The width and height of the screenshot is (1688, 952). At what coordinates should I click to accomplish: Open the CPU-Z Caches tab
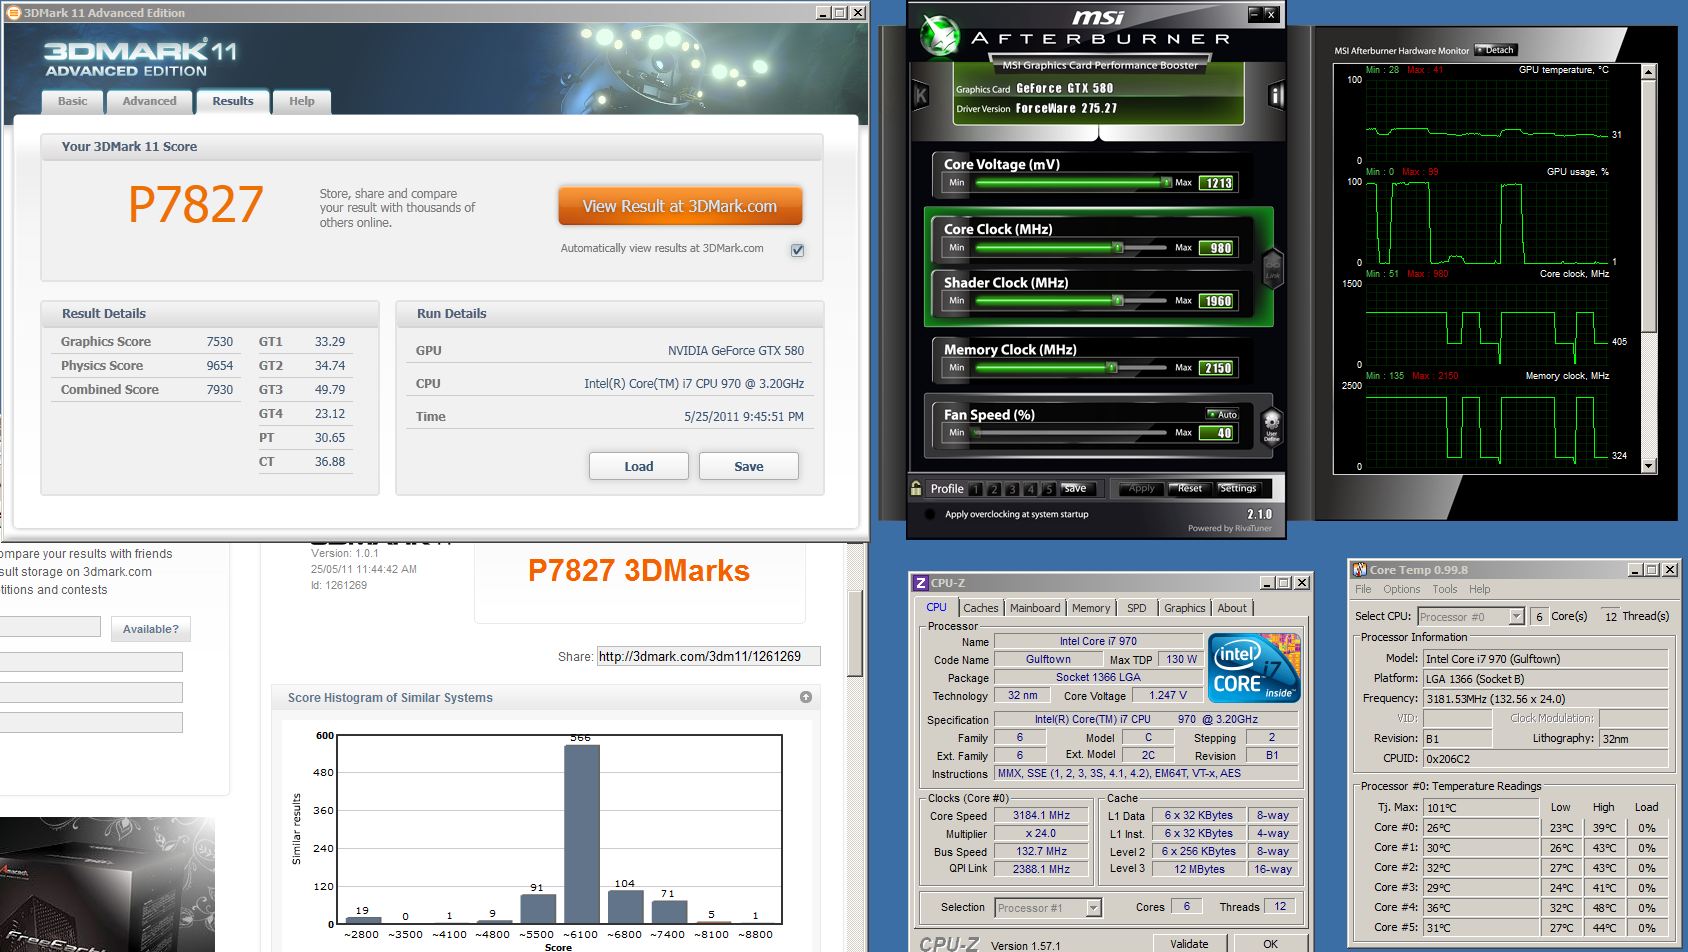pyautogui.click(x=981, y=608)
